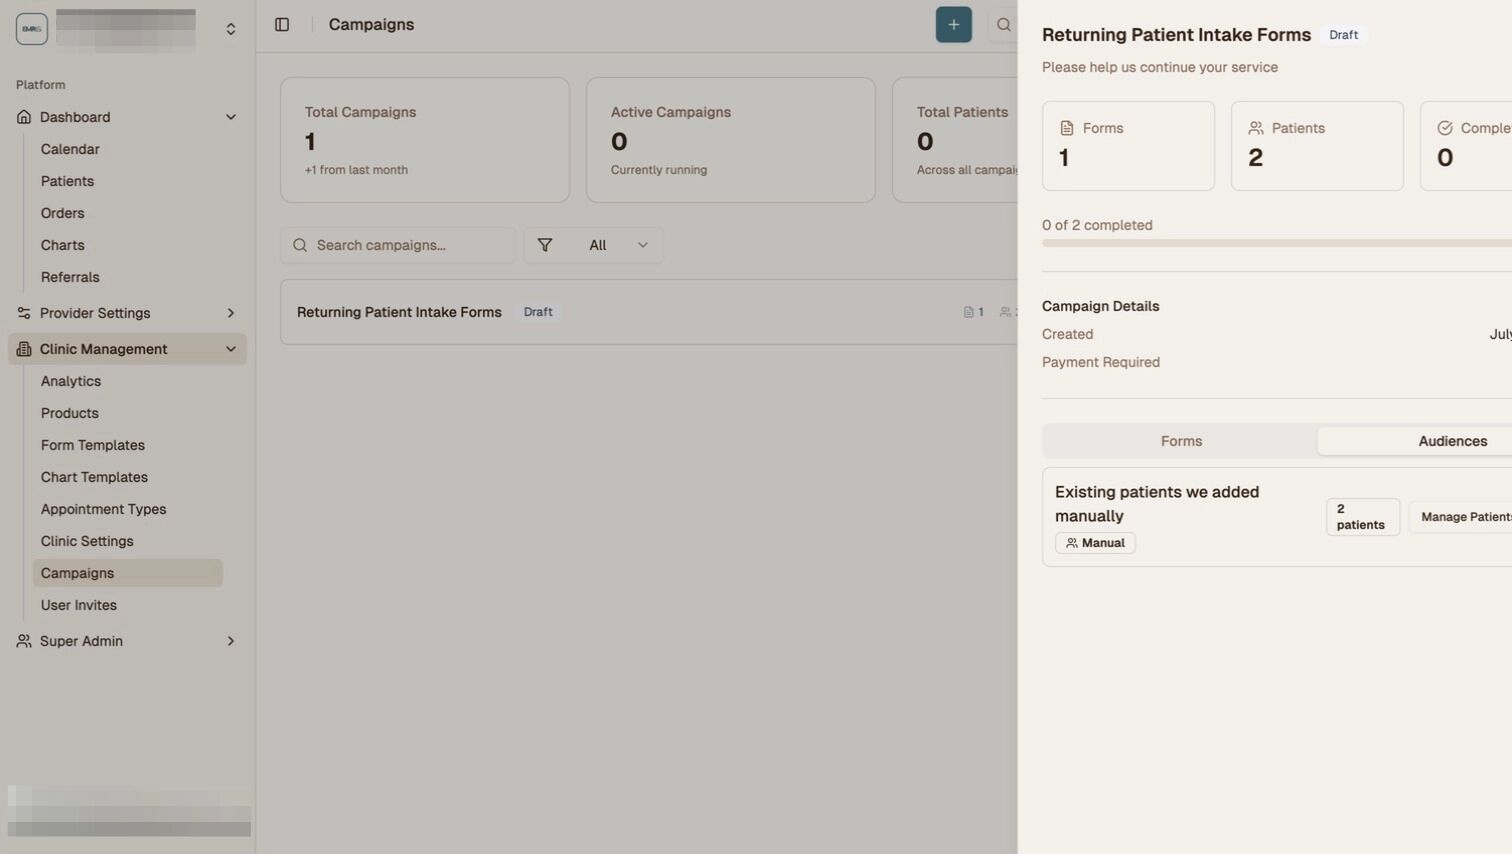Click the plus icon to add campaign
The image size is (1512, 854).
953,25
